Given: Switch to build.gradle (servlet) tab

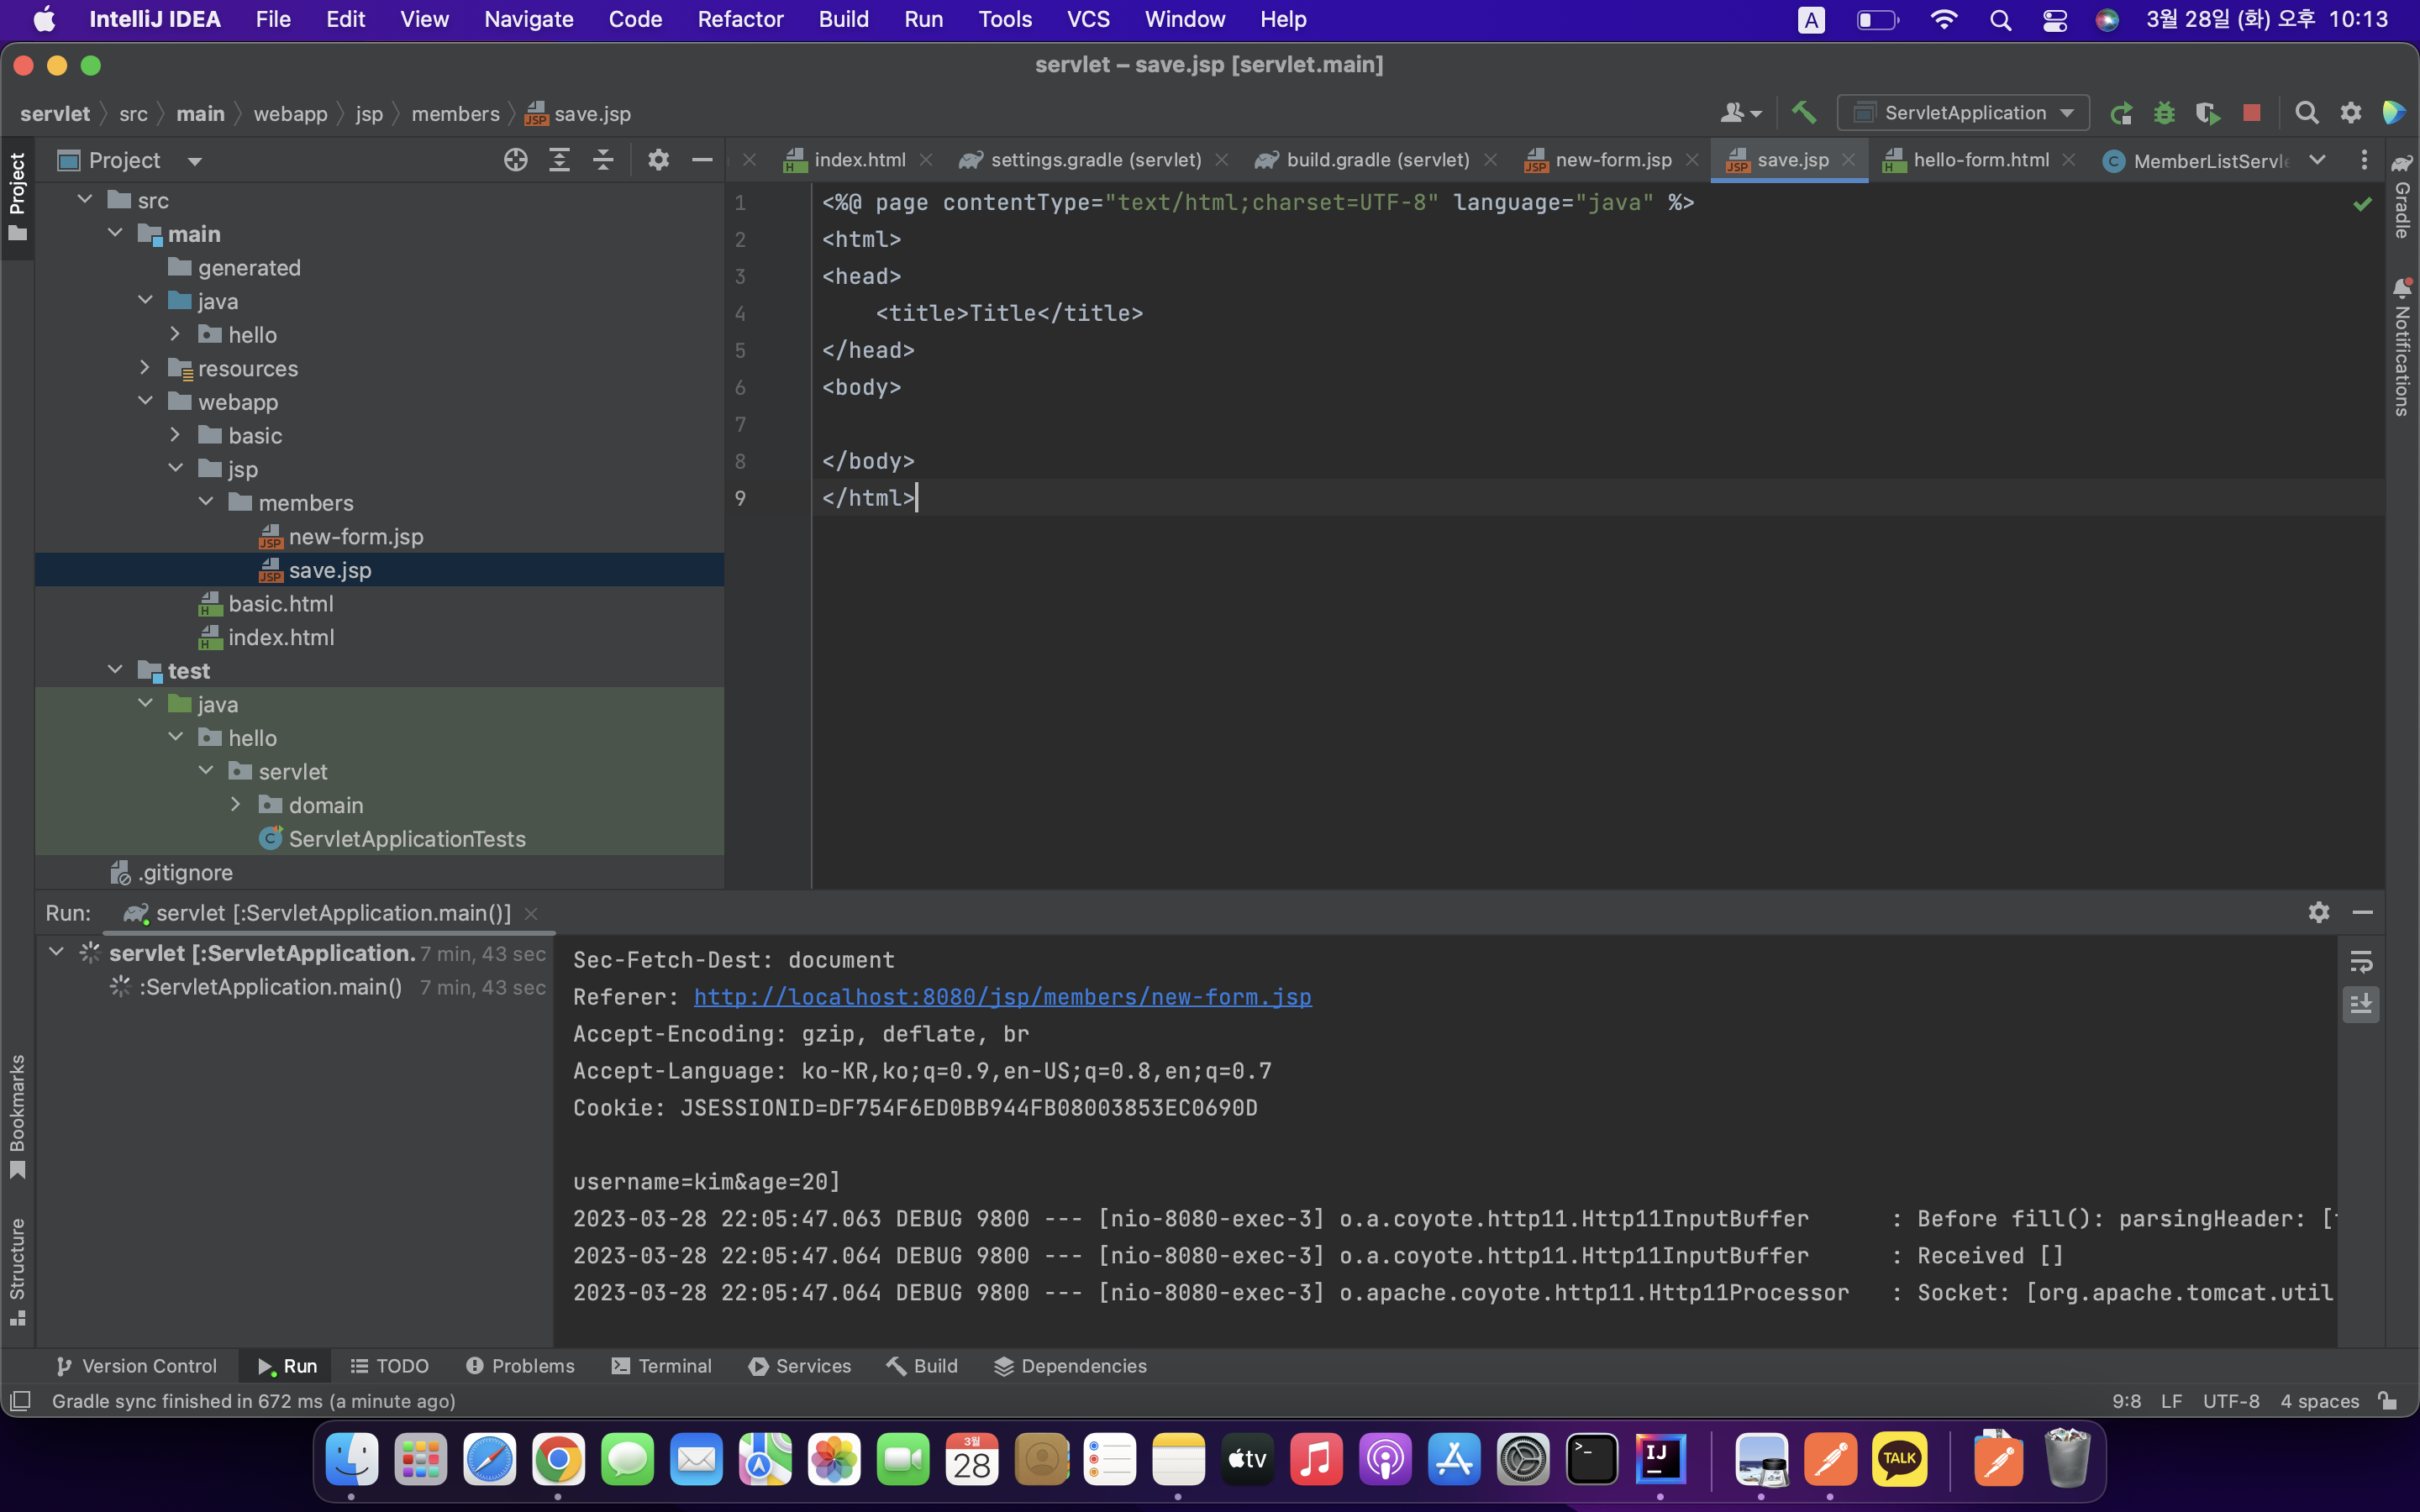Looking at the screenshot, I should pyautogui.click(x=1377, y=160).
